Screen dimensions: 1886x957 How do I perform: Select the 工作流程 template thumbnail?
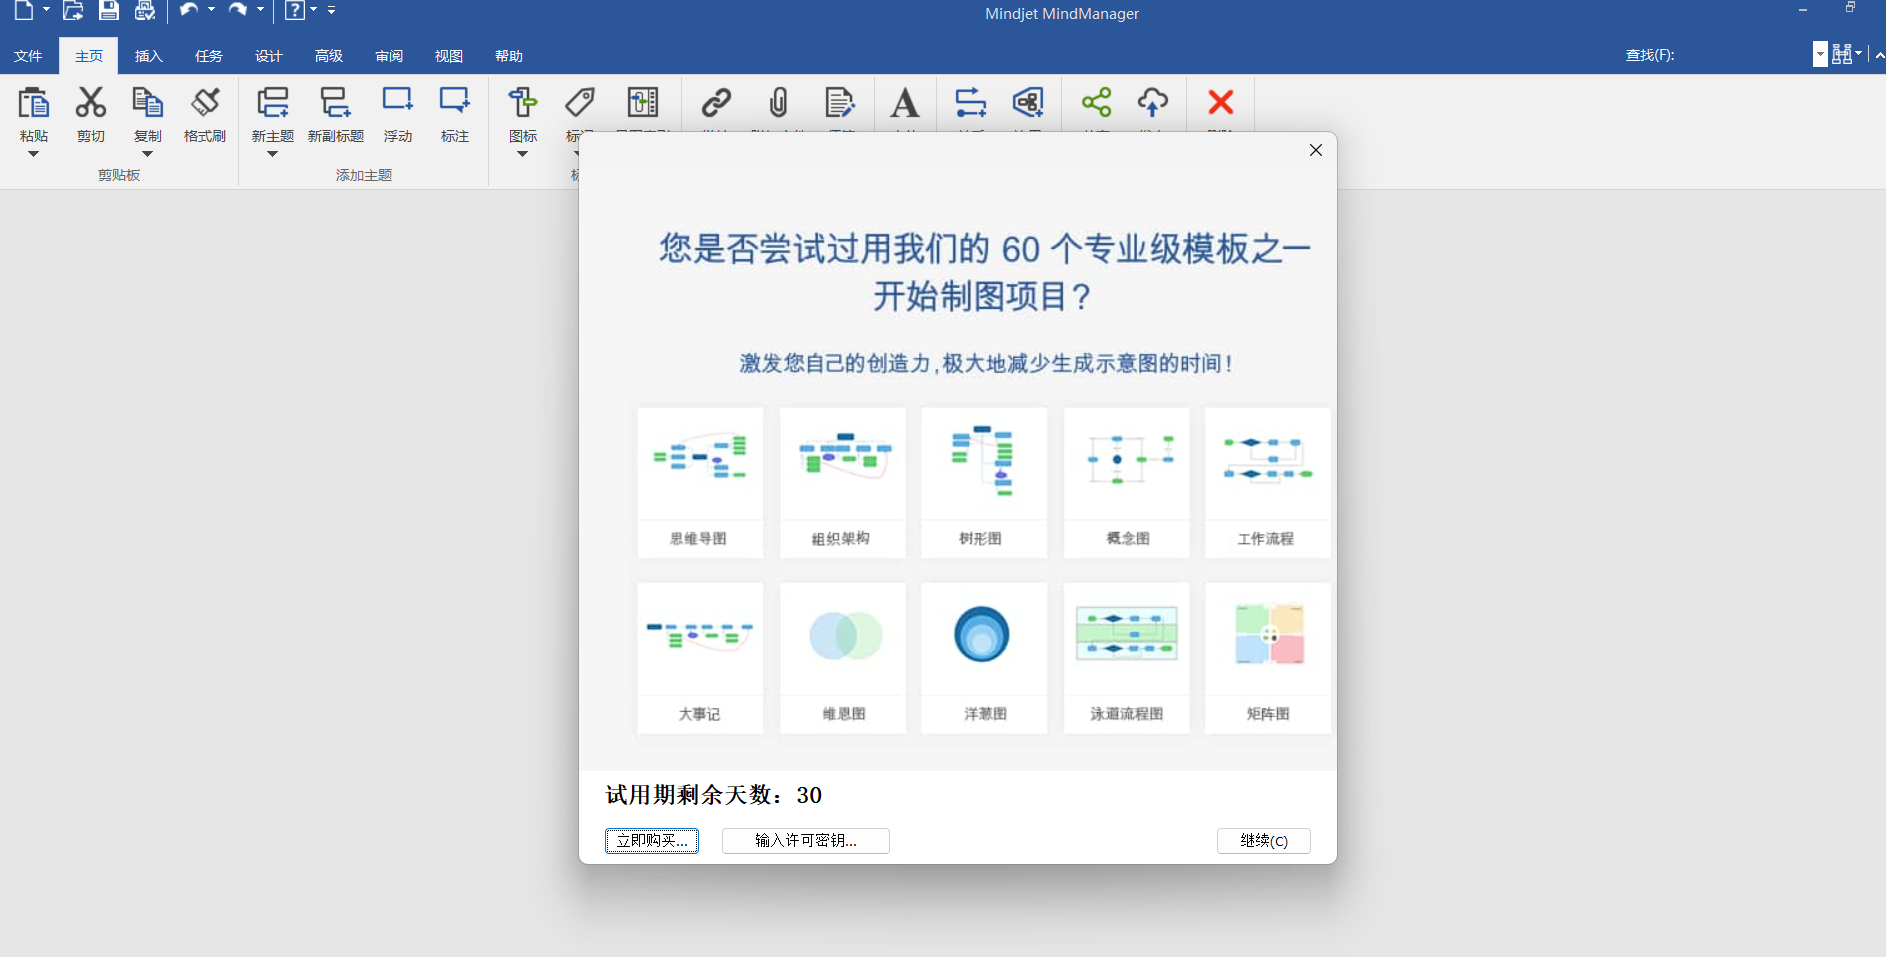click(1268, 483)
